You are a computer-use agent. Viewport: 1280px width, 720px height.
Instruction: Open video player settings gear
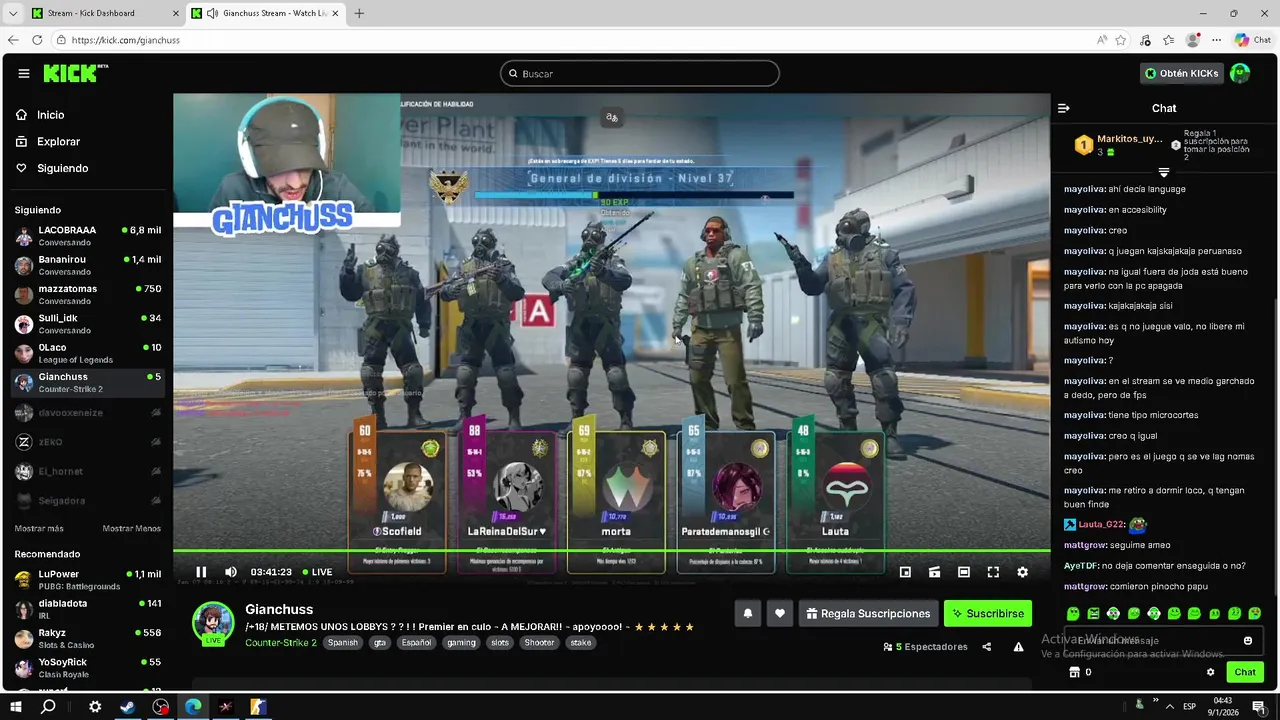click(1022, 572)
